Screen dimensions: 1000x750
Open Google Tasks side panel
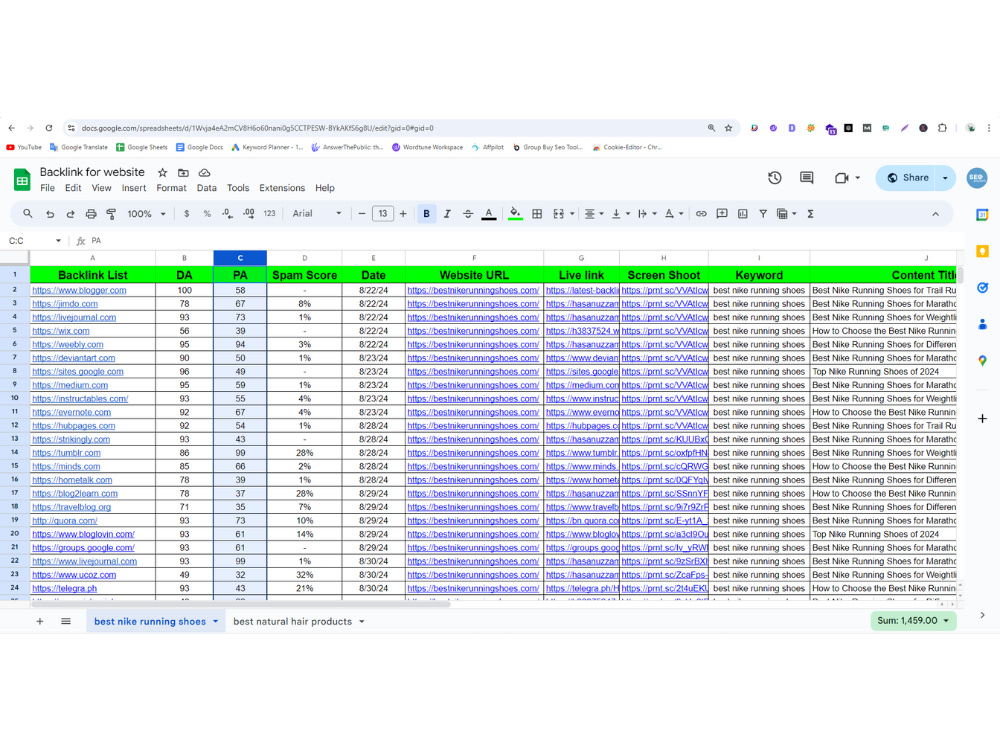click(982, 288)
